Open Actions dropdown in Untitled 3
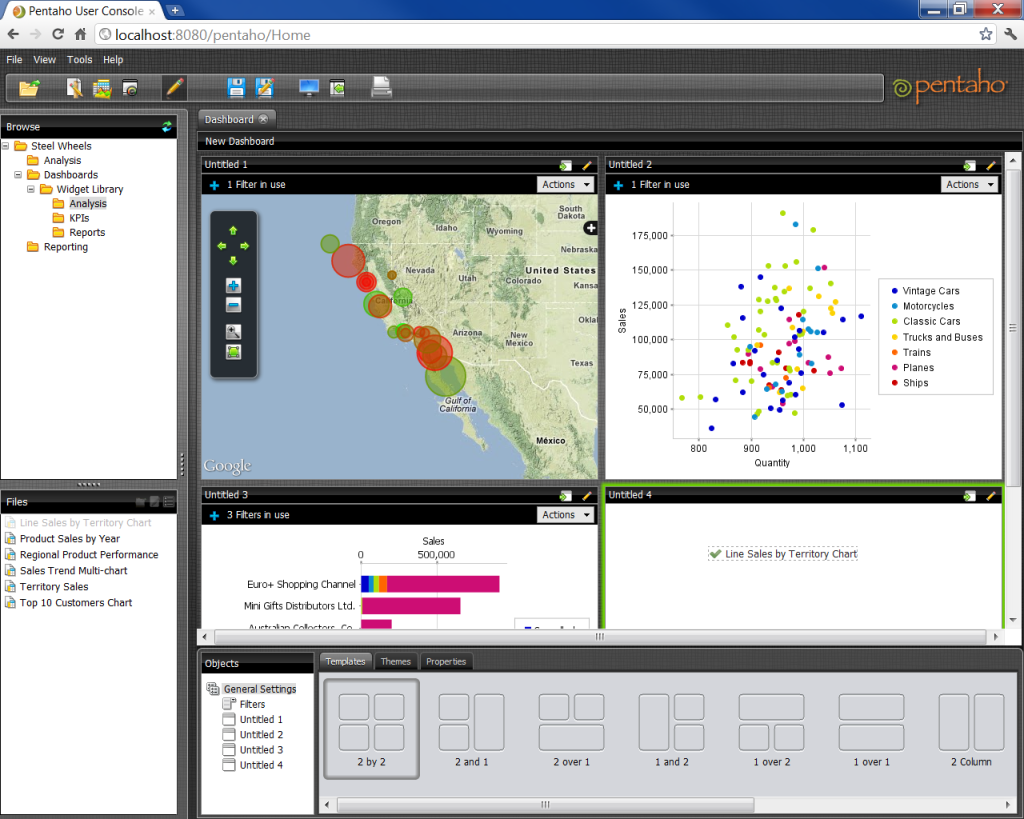 pyautogui.click(x=566, y=515)
